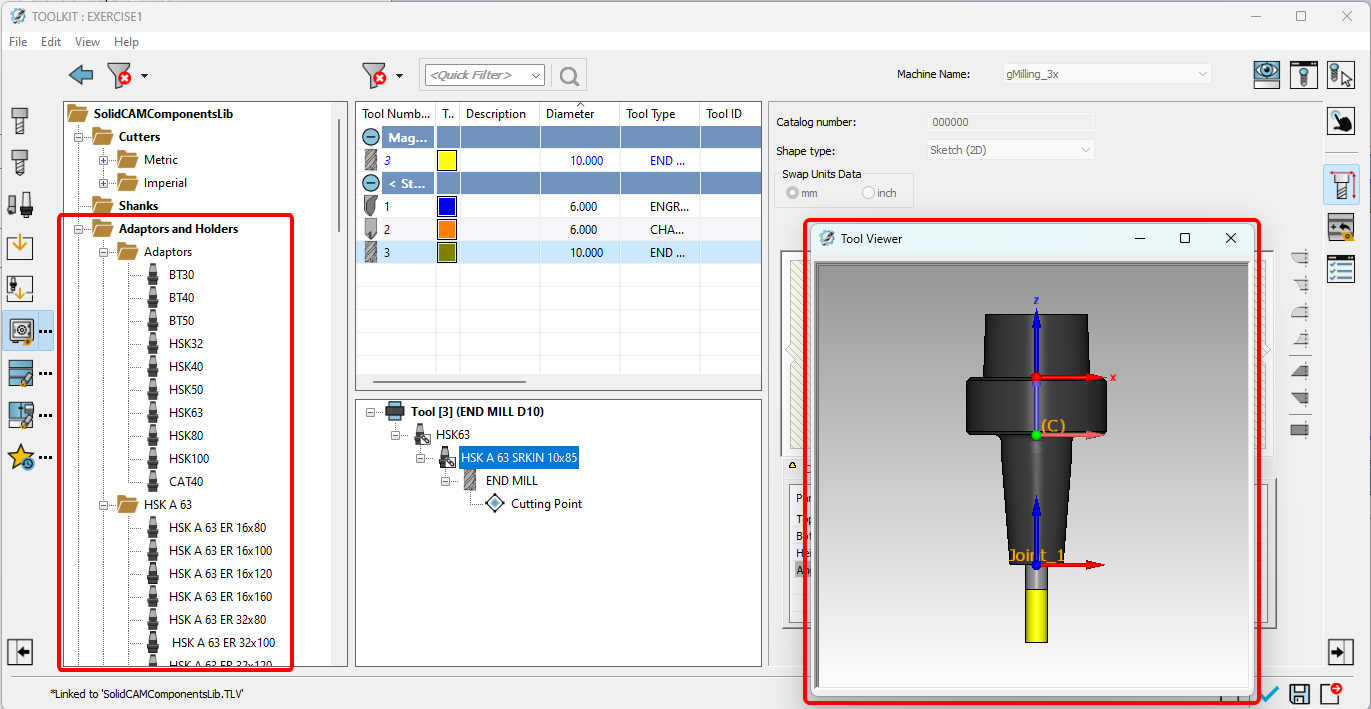Expand the Metric folder
This screenshot has width=1371, height=709.
pyautogui.click(x=103, y=160)
